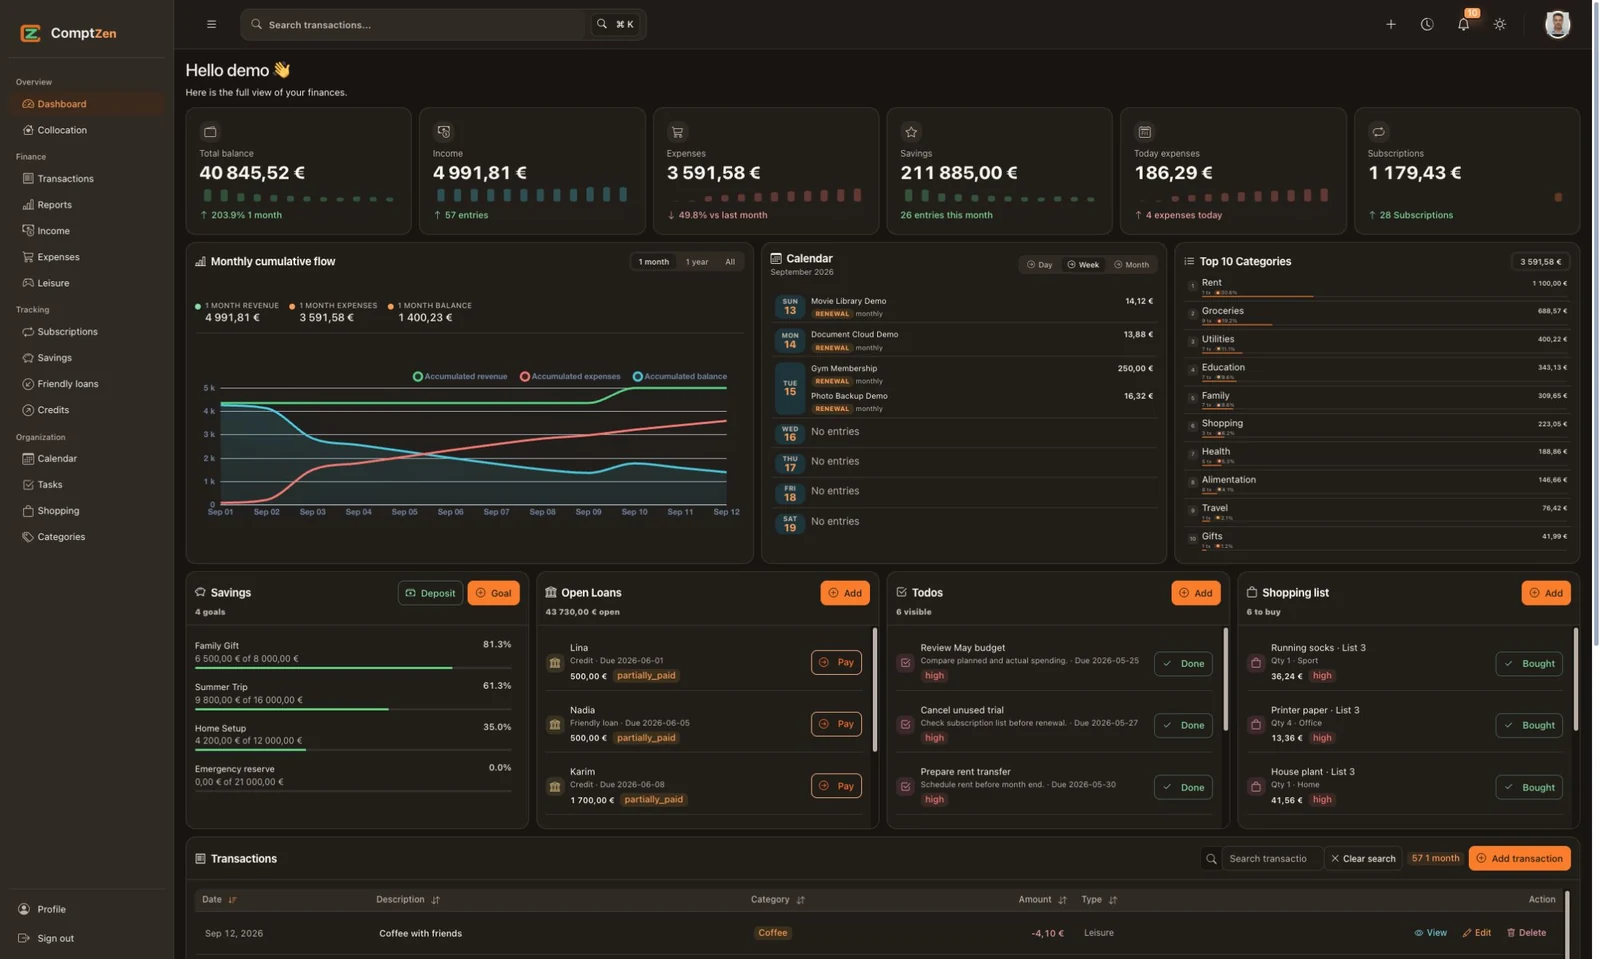This screenshot has height=959, width=1600.
Task: Toggle the Accumulated balance legend series
Action: (680, 377)
